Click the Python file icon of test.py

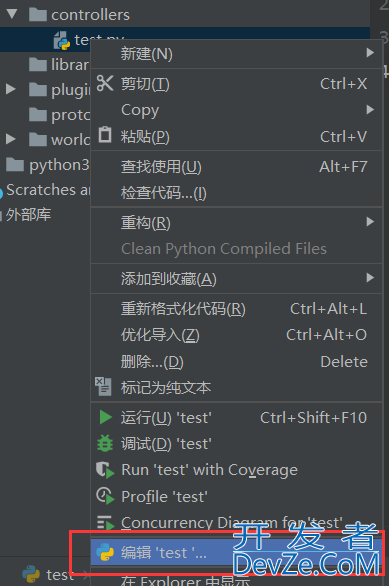(x=62, y=40)
